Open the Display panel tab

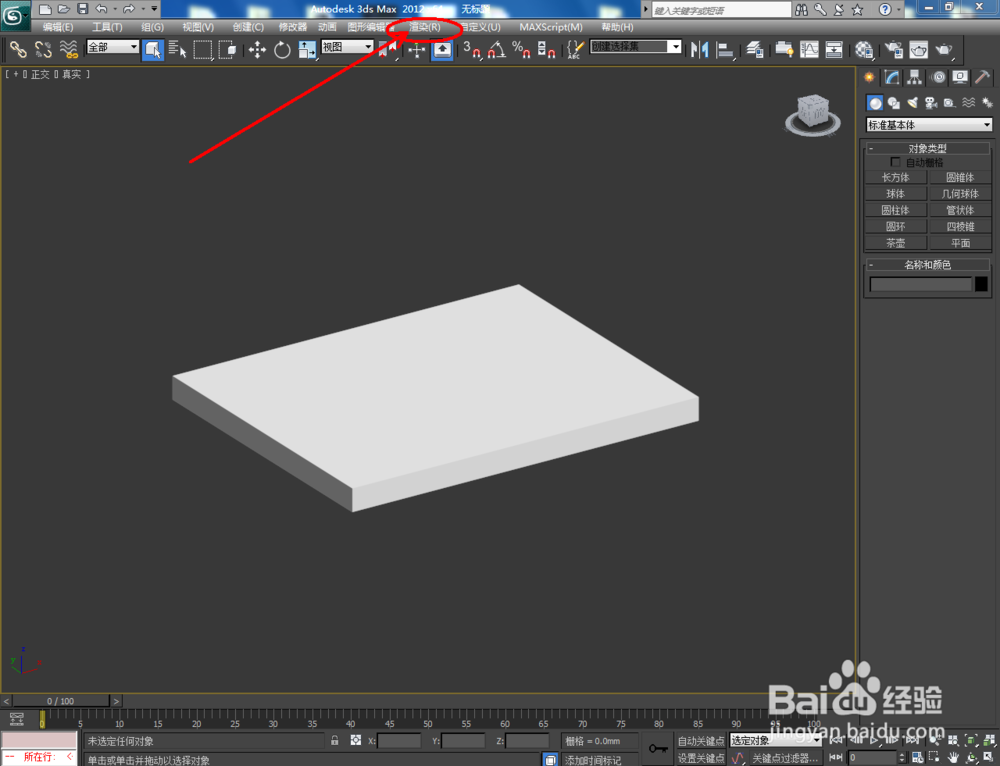[960, 77]
